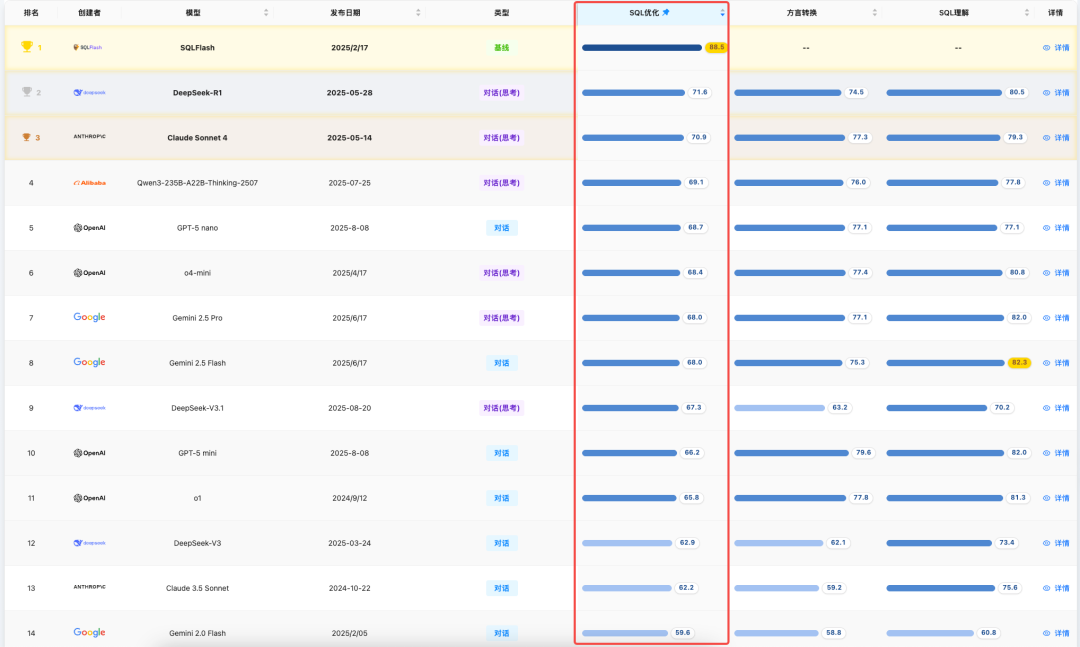This screenshot has height=647, width=1080.
Task: Click the 对话(思考) tag for DeepSeek-R1
Action: [501, 92]
